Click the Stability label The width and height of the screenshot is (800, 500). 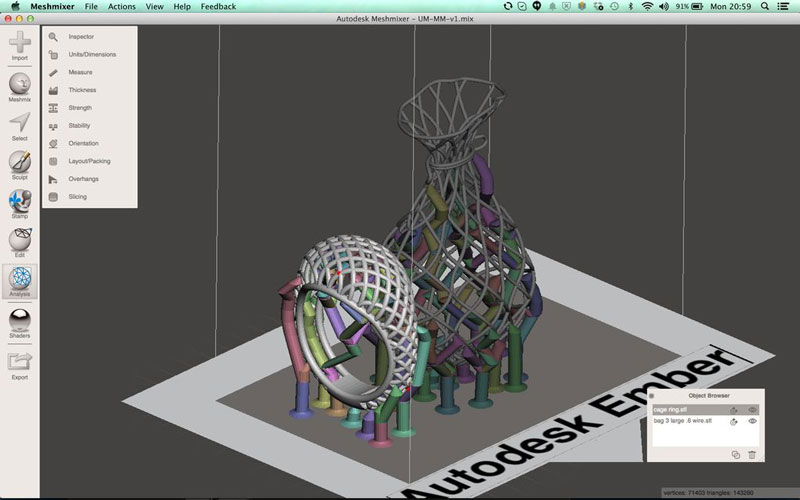[79, 126]
